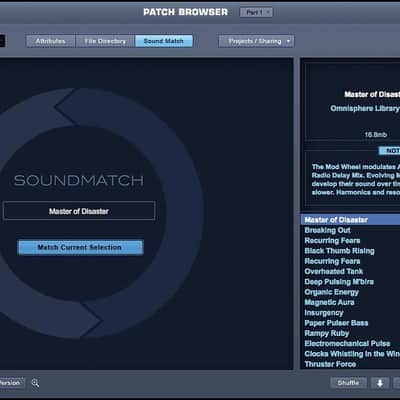Image resolution: width=400 pixels, height=400 pixels.
Task: Select Thruster Force patch
Action: [x=350, y=364]
